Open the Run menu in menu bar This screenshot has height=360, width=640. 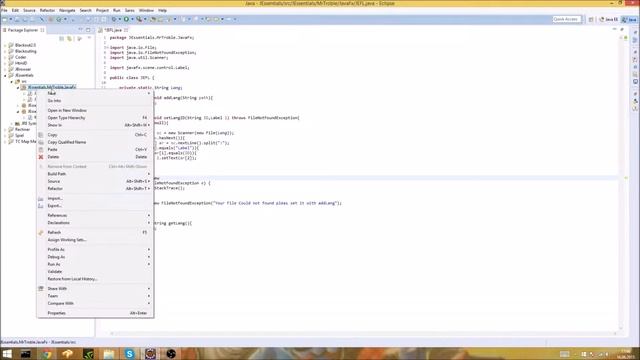click(117, 10)
